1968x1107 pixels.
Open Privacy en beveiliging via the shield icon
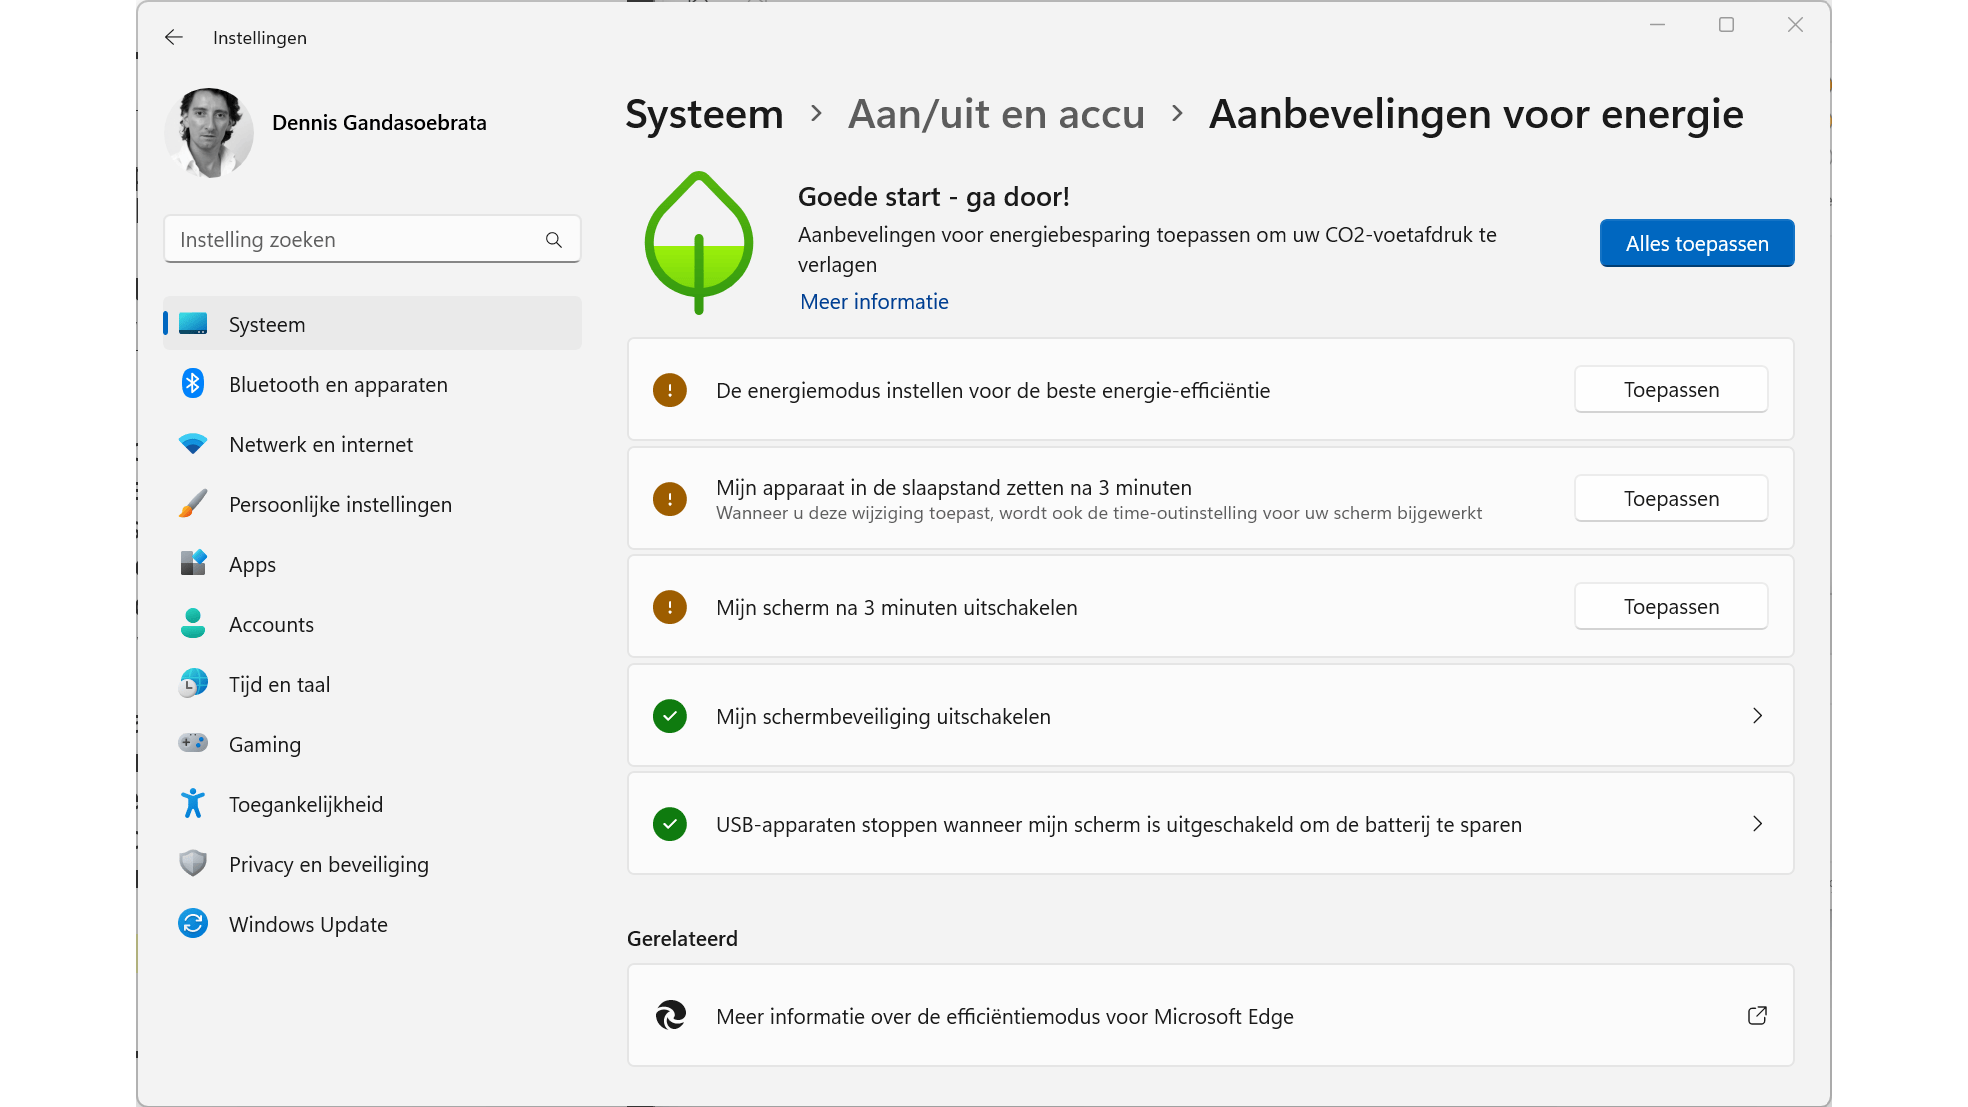(193, 864)
